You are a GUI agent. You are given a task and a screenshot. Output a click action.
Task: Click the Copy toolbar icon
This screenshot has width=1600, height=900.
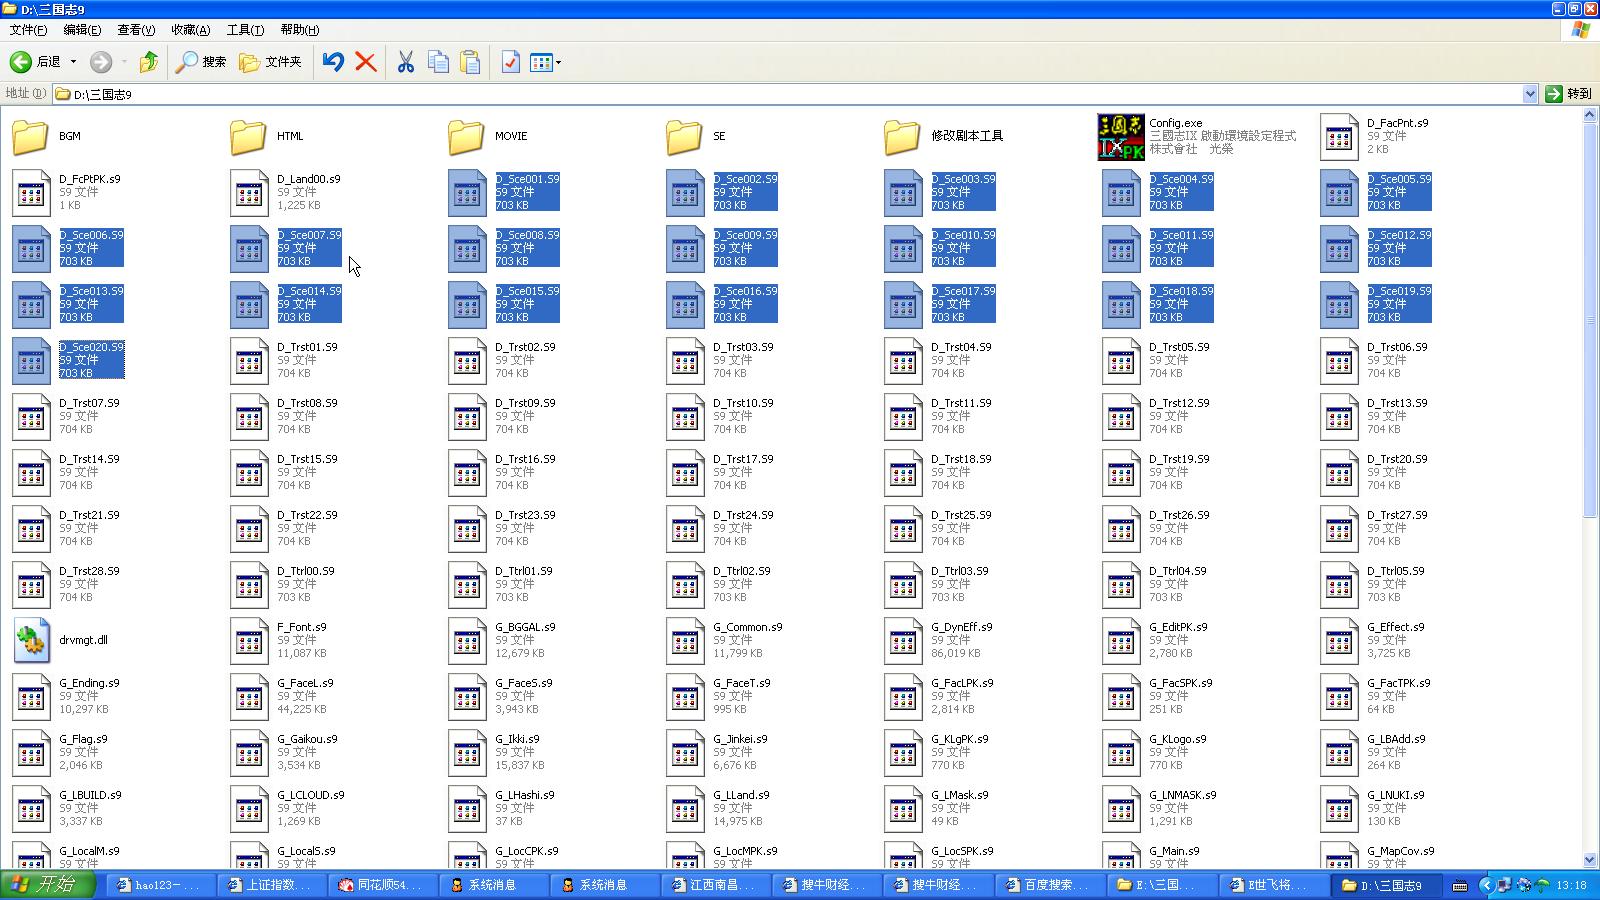[x=438, y=62]
